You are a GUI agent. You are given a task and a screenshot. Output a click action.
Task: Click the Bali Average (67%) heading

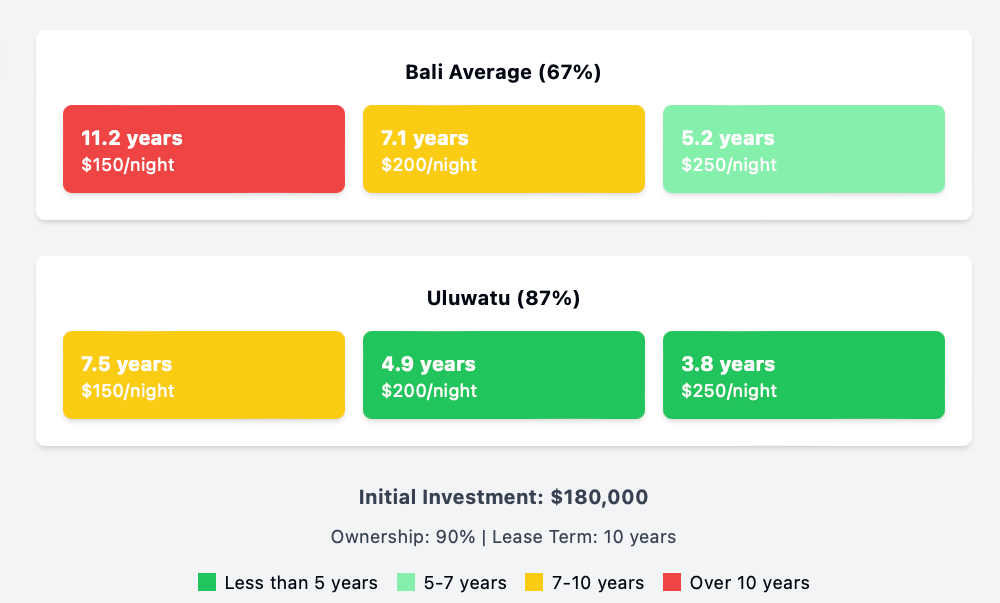coord(503,72)
